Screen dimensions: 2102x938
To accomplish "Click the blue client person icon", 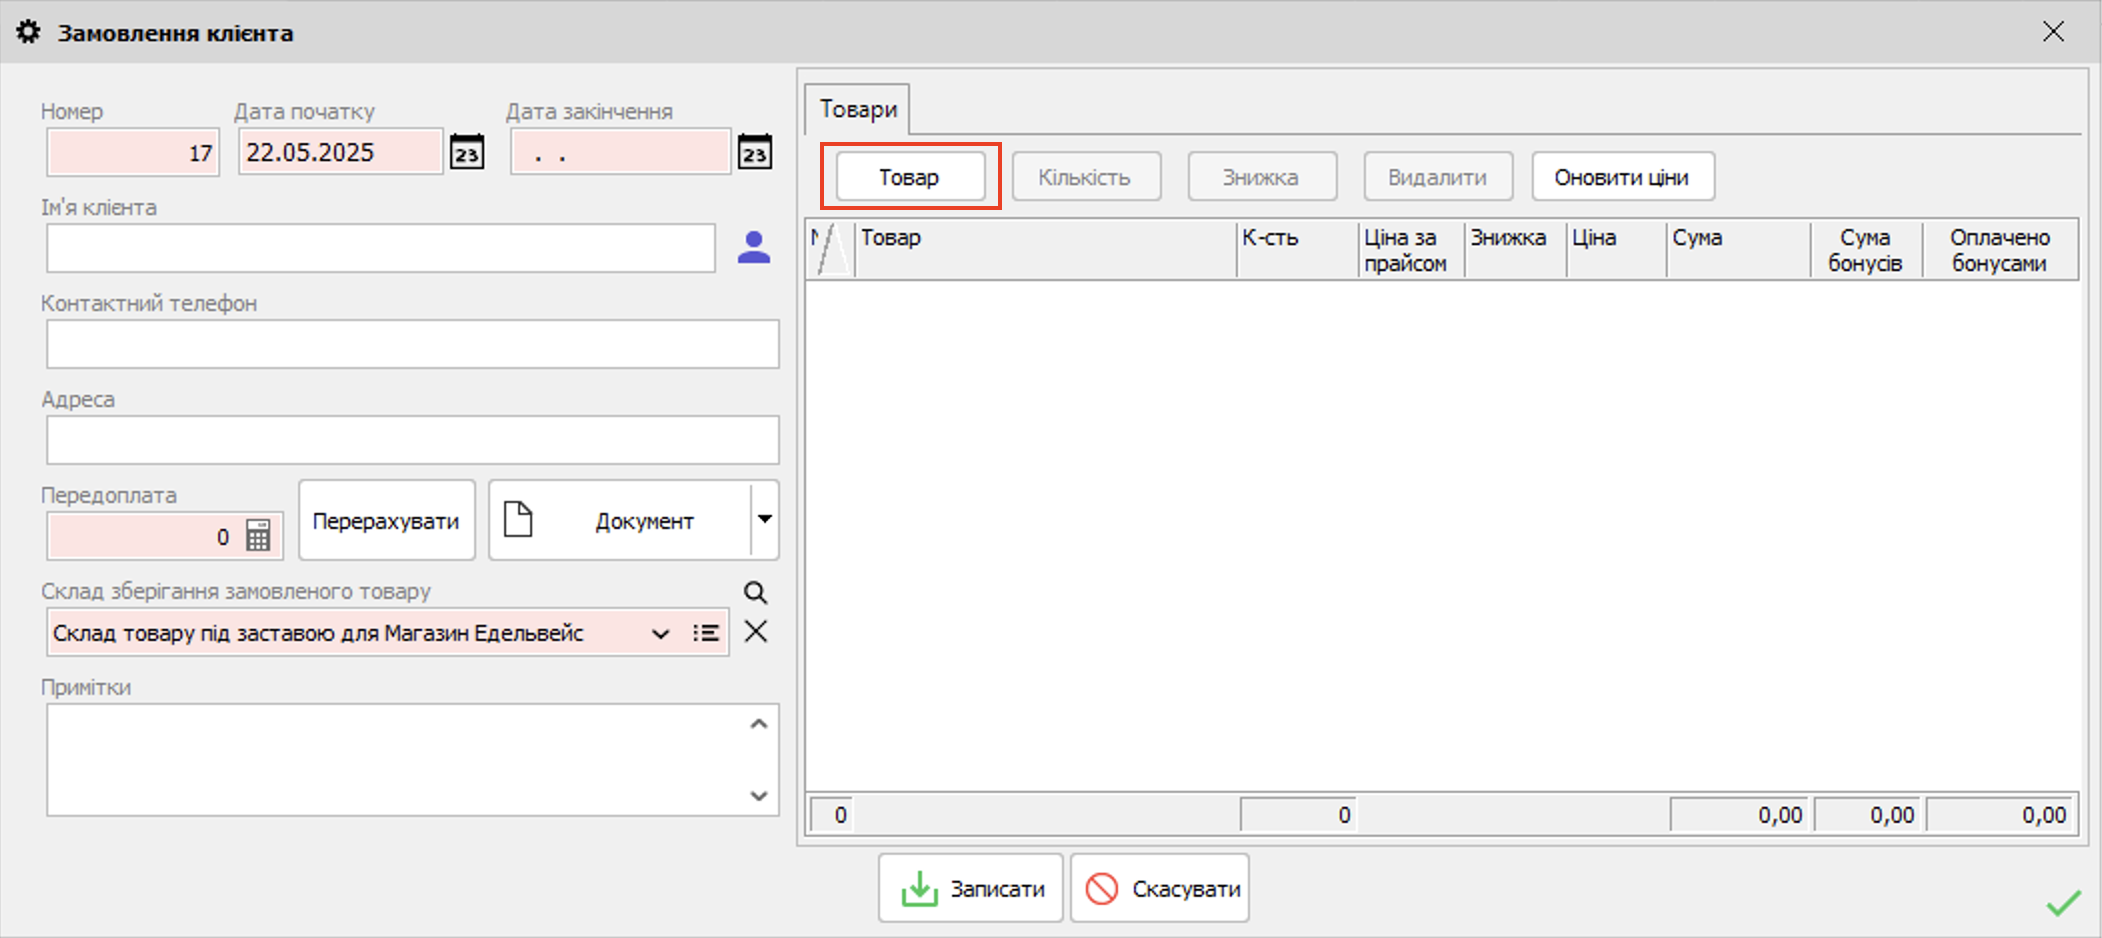I will (x=754, y=248).
